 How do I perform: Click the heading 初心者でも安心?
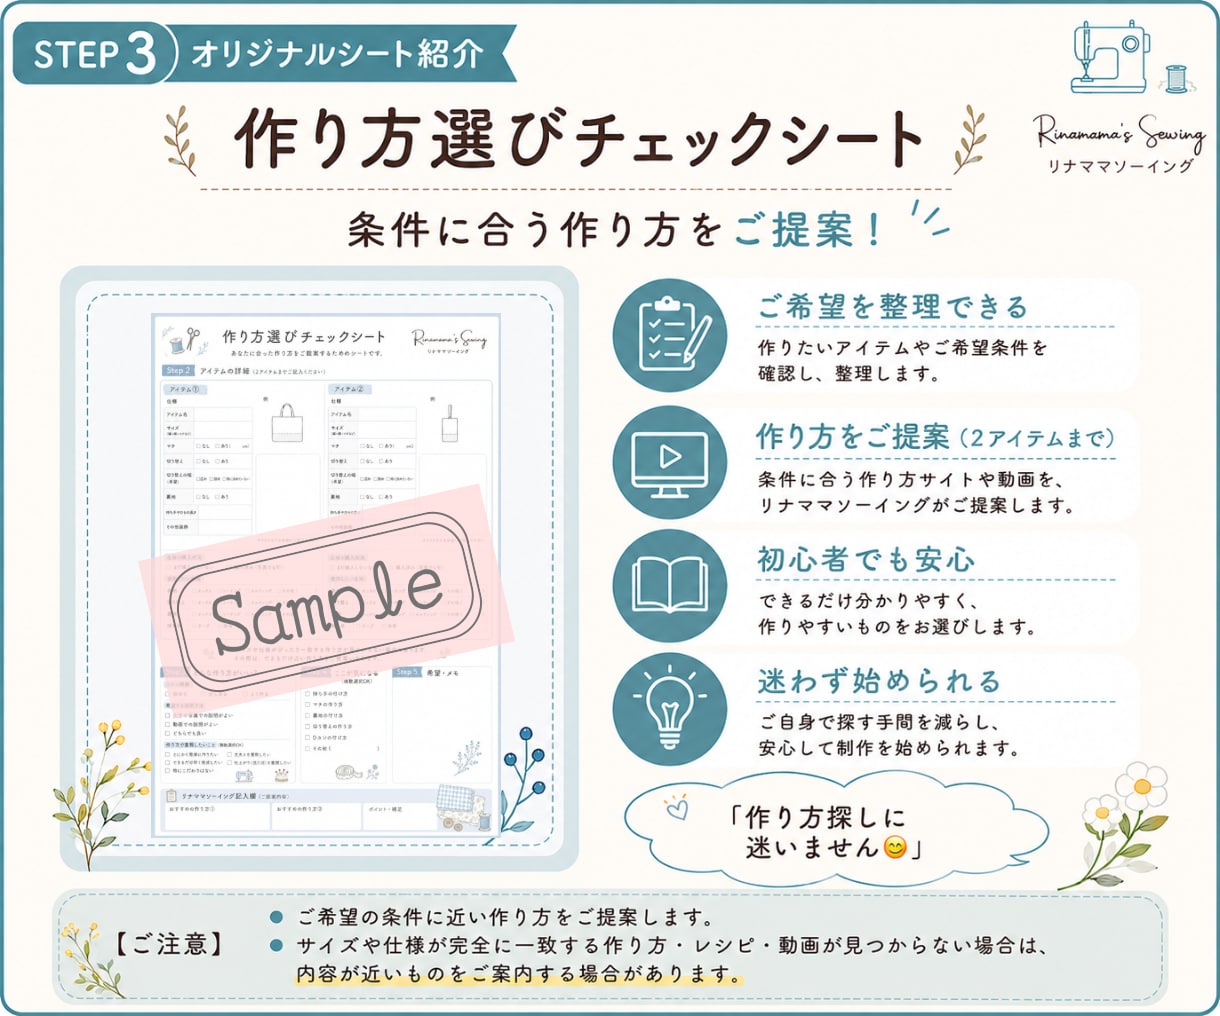(866, 559)
